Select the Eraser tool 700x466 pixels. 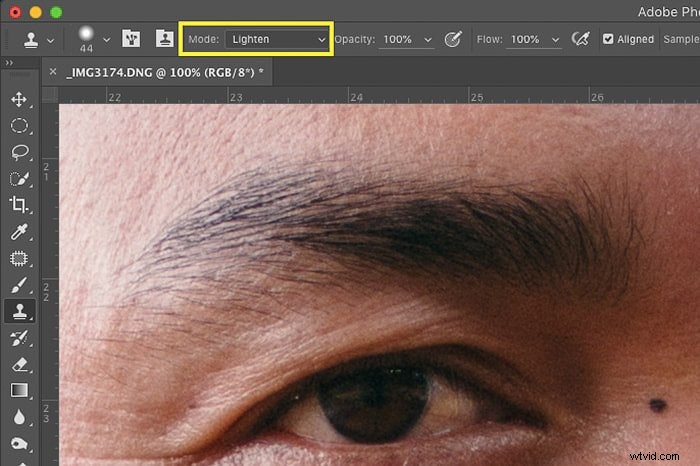click(19, 365)
